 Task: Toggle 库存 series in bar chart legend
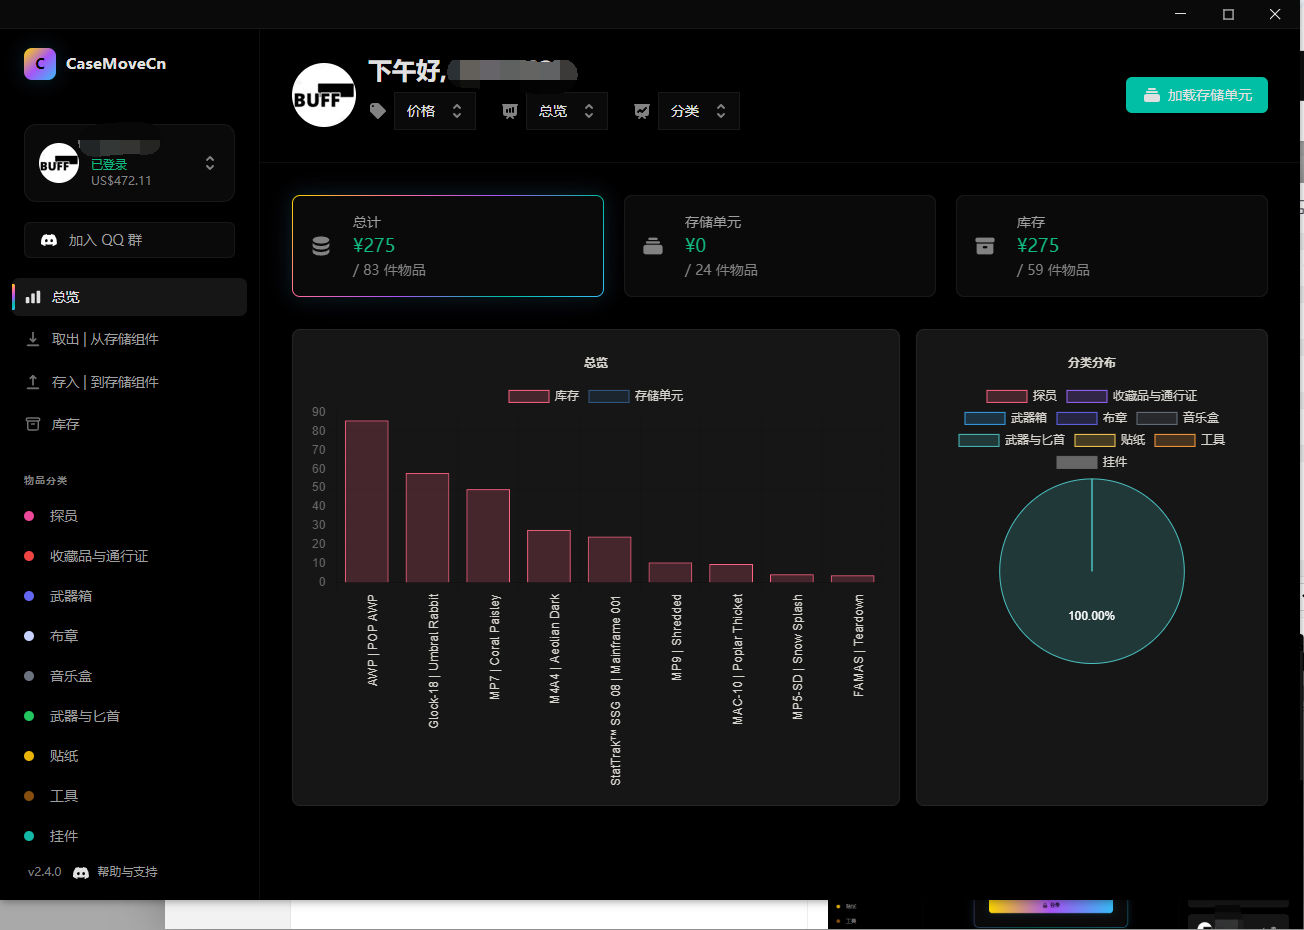point(544,396)
